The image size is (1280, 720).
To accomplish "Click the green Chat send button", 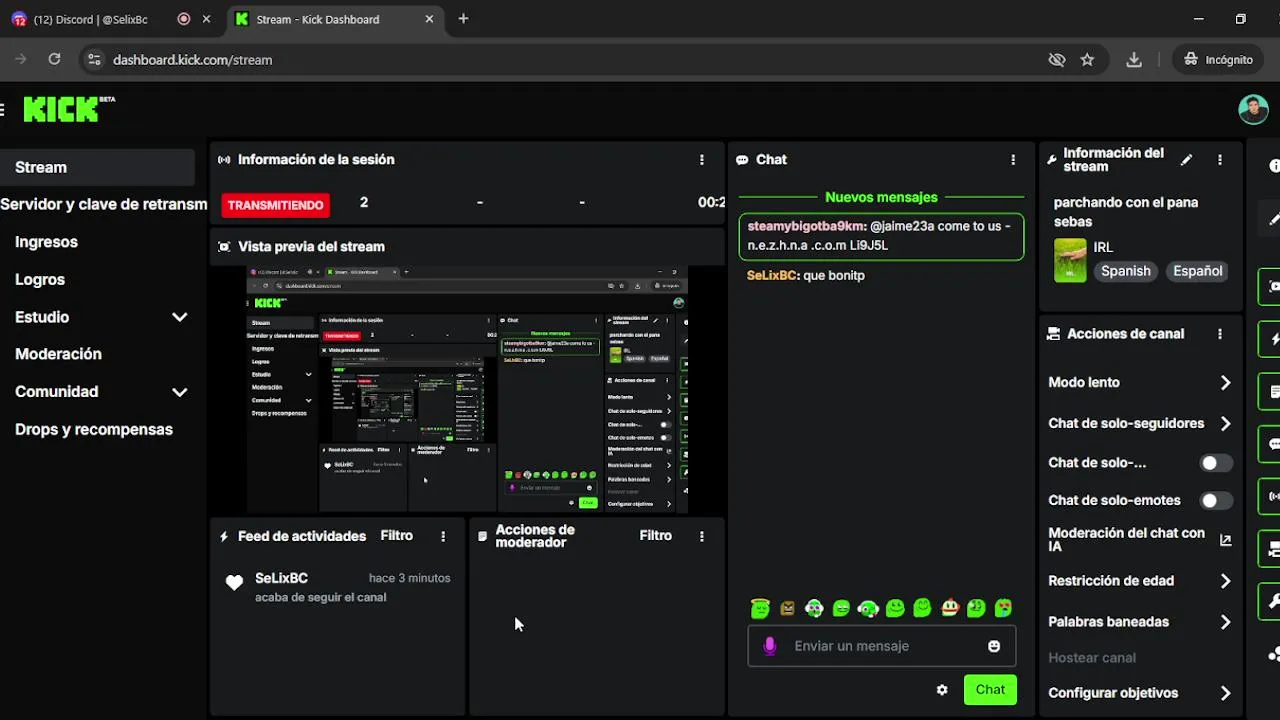I will [x=990, y=690].
